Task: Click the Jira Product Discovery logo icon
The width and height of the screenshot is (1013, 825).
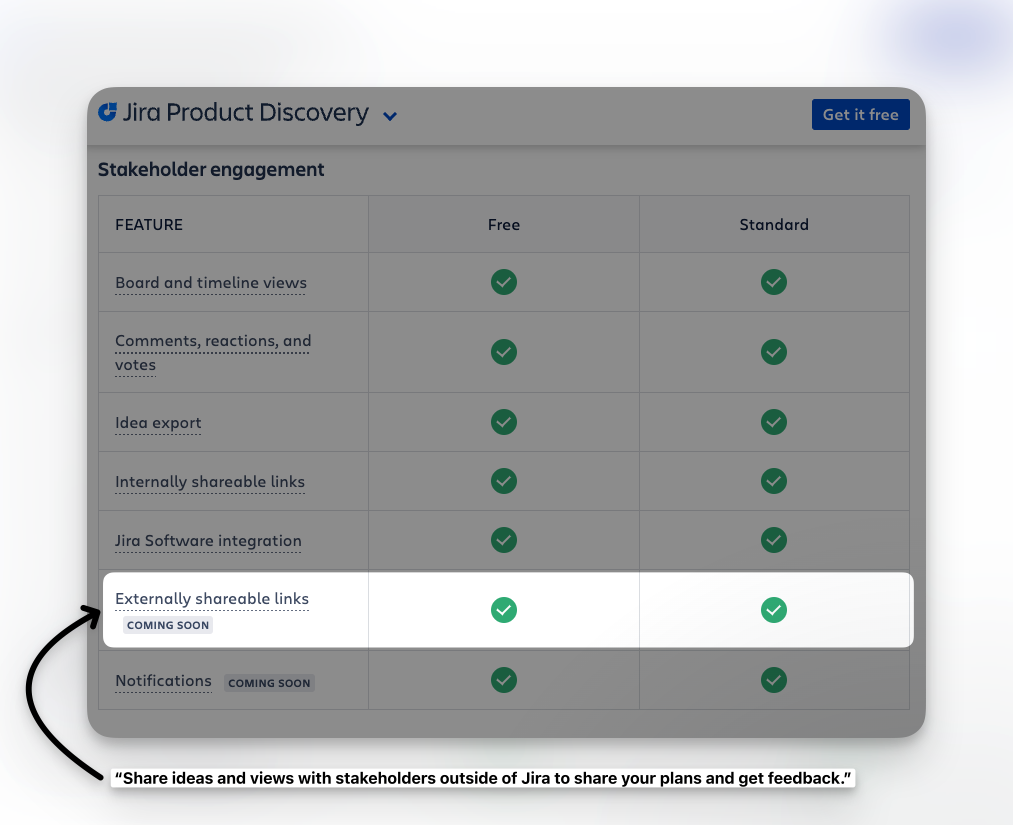Action: tap(106, 113)
